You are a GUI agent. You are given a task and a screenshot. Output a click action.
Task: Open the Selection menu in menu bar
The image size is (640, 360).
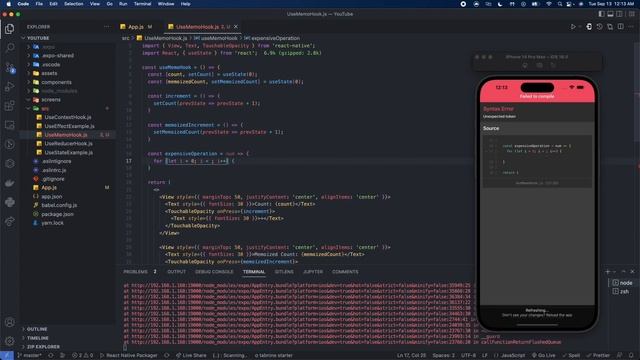coord(74,4)
